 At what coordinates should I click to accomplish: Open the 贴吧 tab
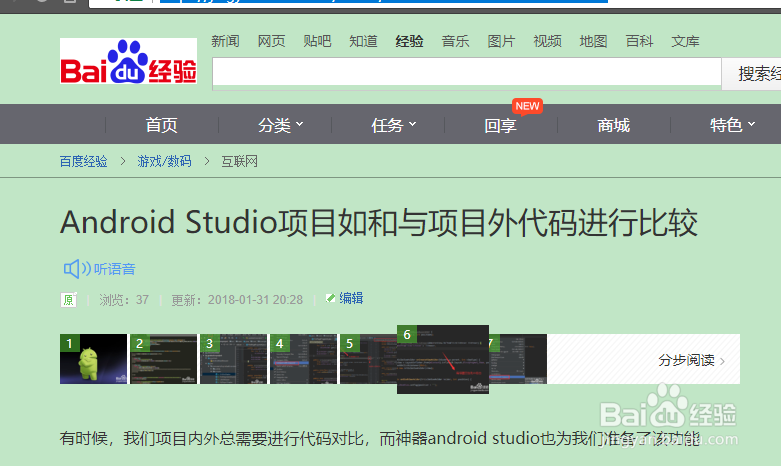317,41
